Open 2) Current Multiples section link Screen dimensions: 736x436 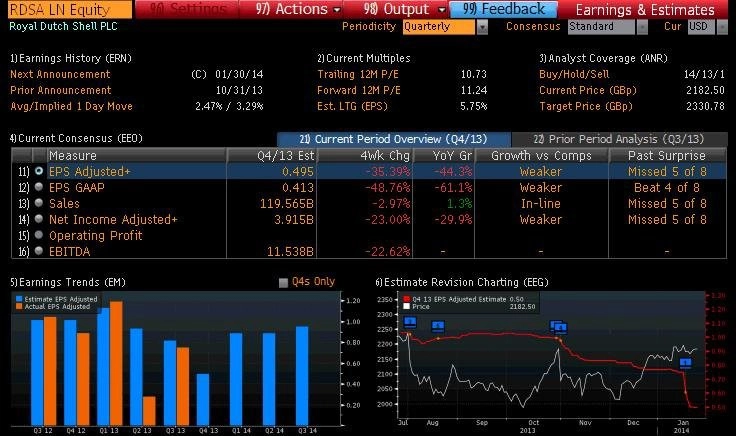click(x=364, y=58)
